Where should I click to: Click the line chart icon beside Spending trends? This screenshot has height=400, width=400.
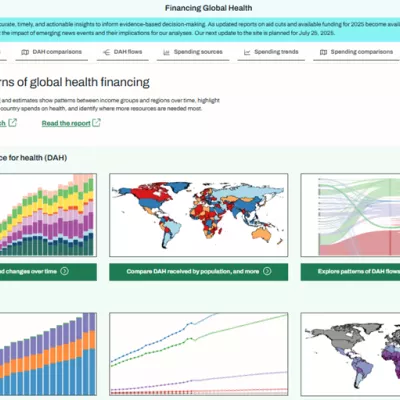click(x=247, y=52)
